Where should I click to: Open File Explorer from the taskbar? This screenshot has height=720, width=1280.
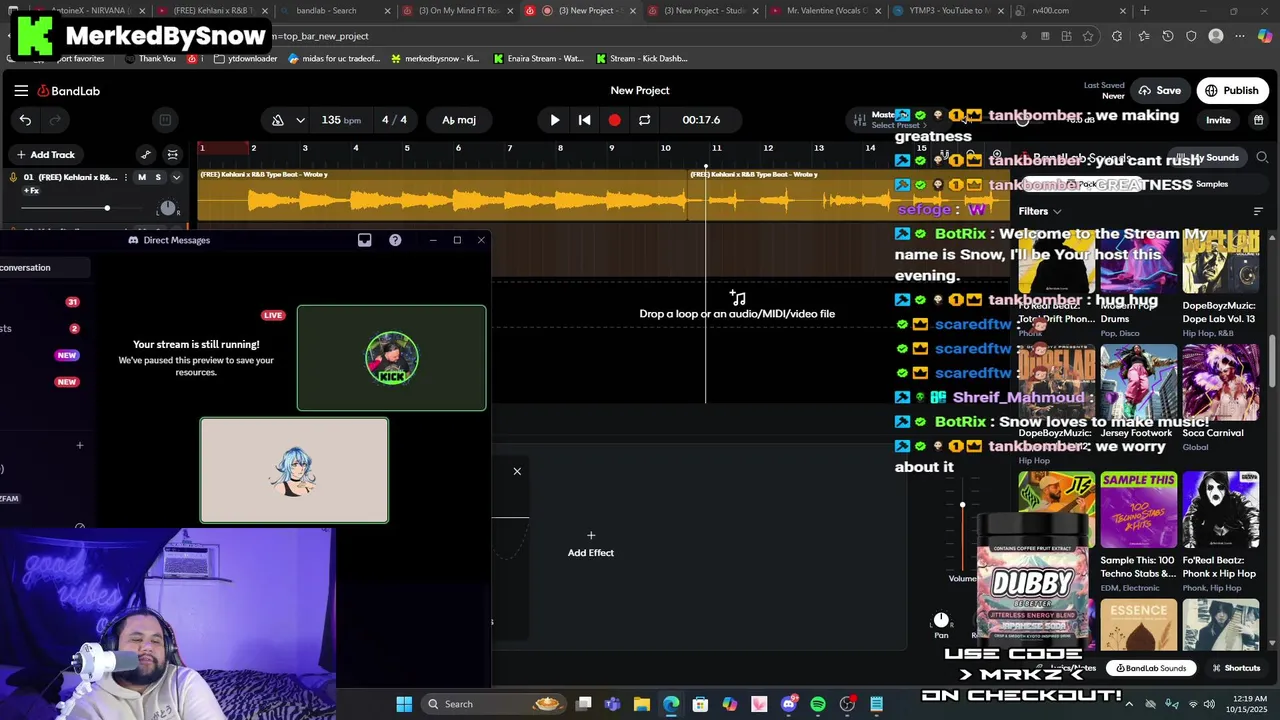[642, 704]
